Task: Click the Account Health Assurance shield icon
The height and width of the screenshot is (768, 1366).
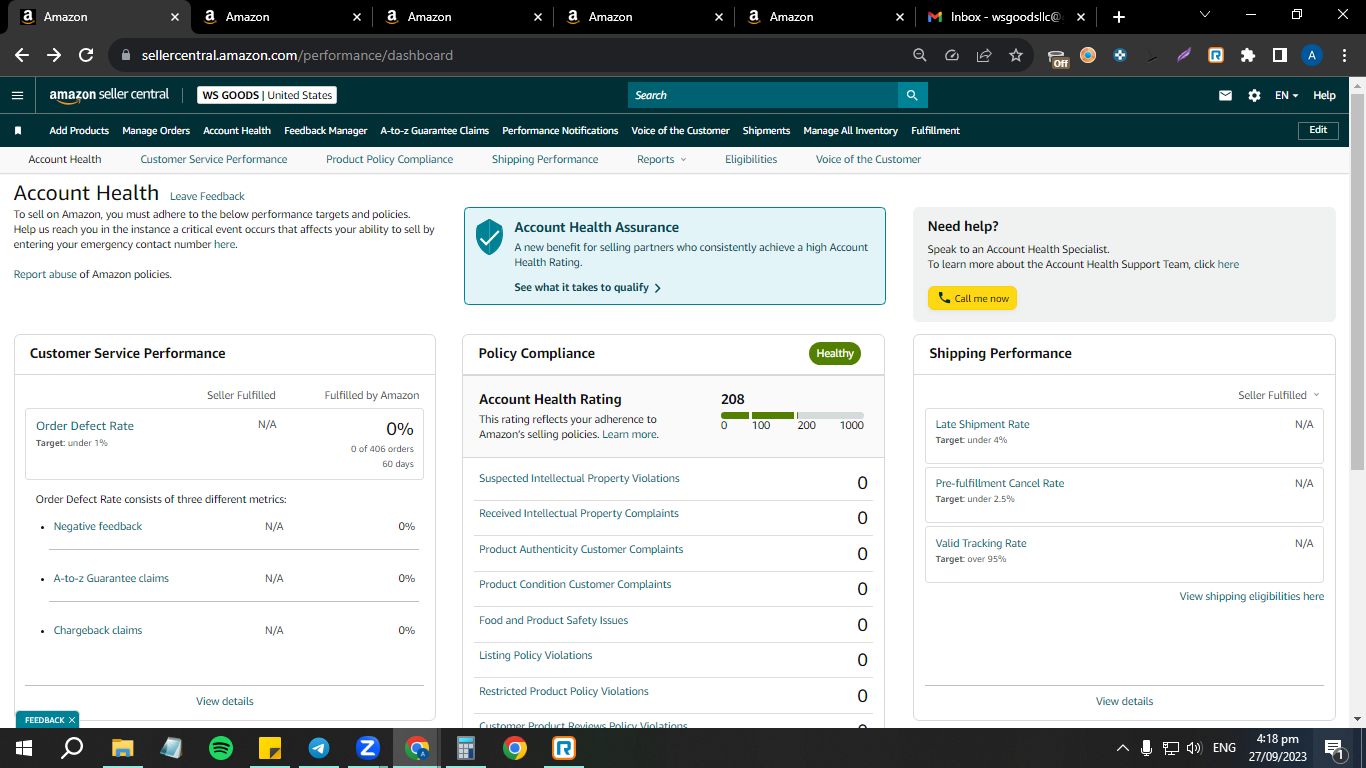Action: point(489,237)
